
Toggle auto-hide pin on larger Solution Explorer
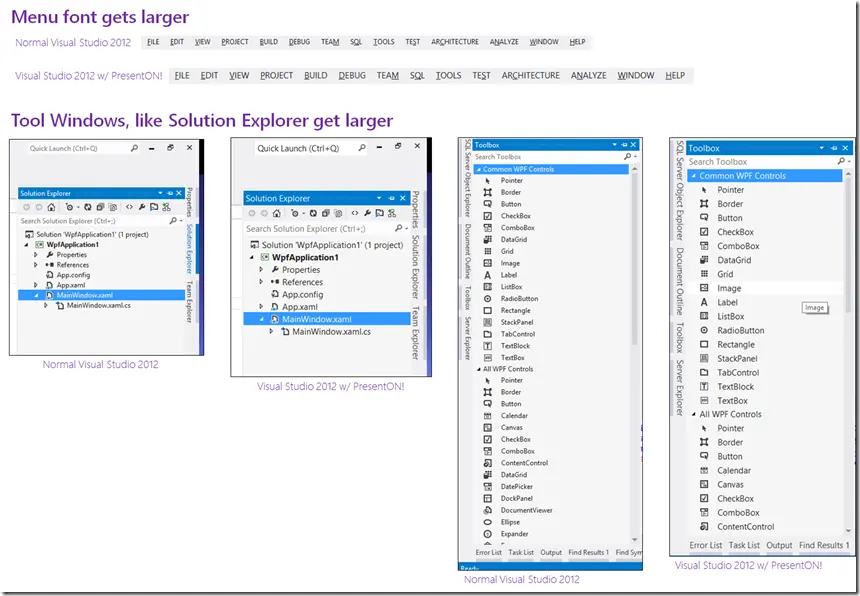click(391, 198)
